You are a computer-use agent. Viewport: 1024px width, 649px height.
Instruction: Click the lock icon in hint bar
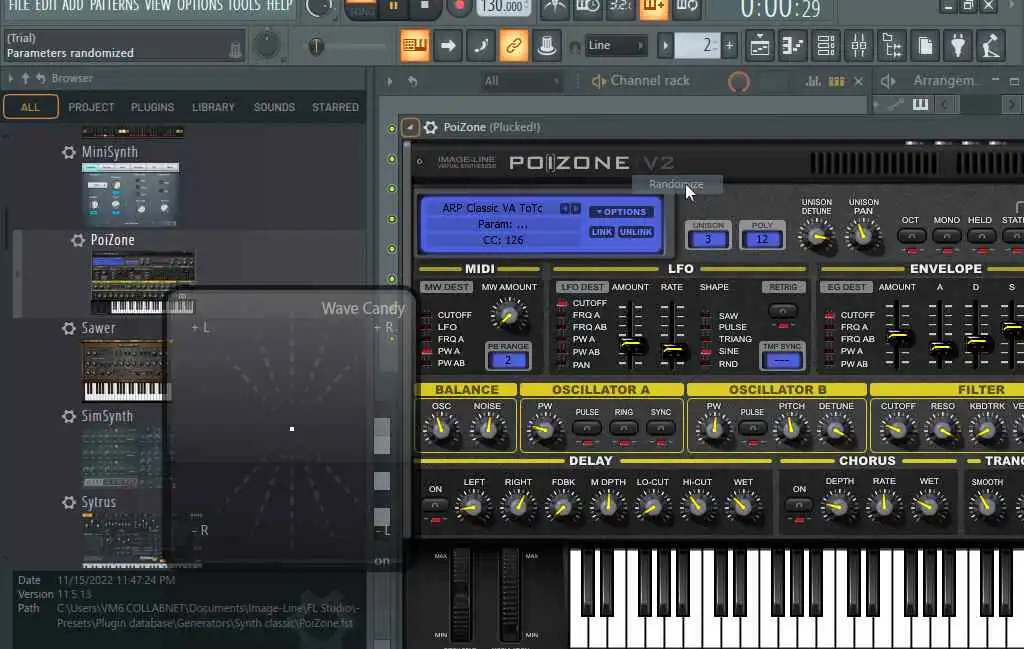click(236, 50)
